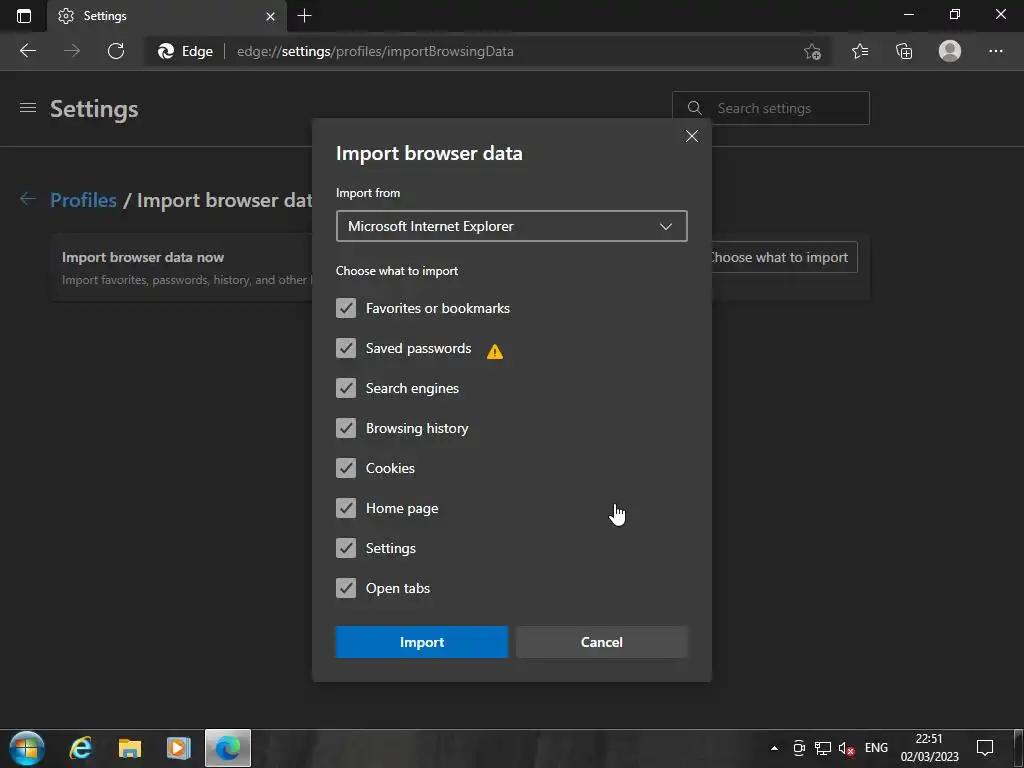Launch Internet Explorer from taskbar
The image size is (1024, 768).
81,748
